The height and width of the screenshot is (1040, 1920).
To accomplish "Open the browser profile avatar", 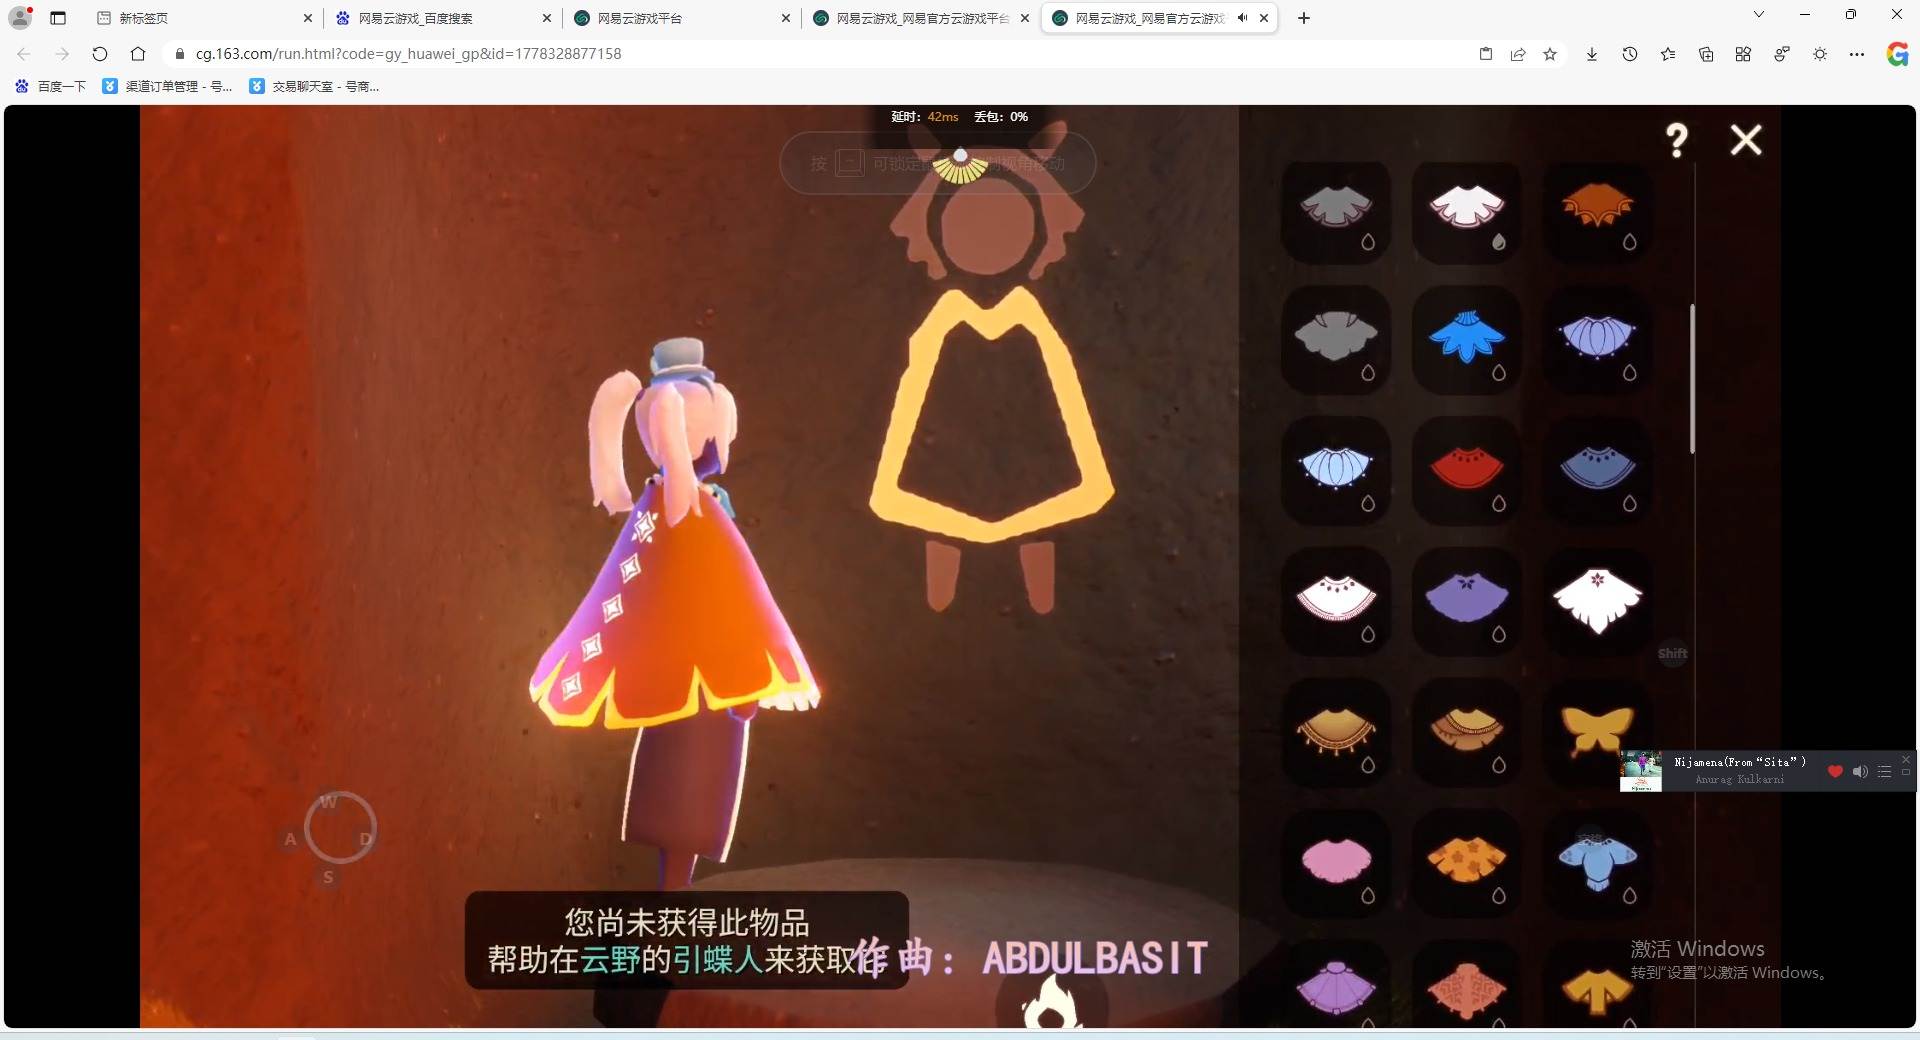I will (20, 18).
